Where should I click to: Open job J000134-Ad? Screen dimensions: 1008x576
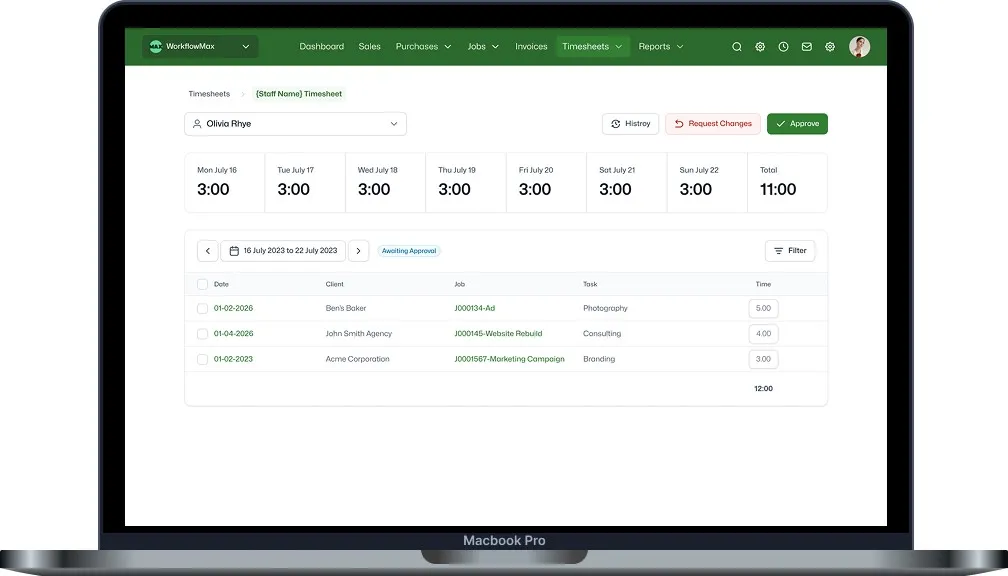click(x=474, y=309)
